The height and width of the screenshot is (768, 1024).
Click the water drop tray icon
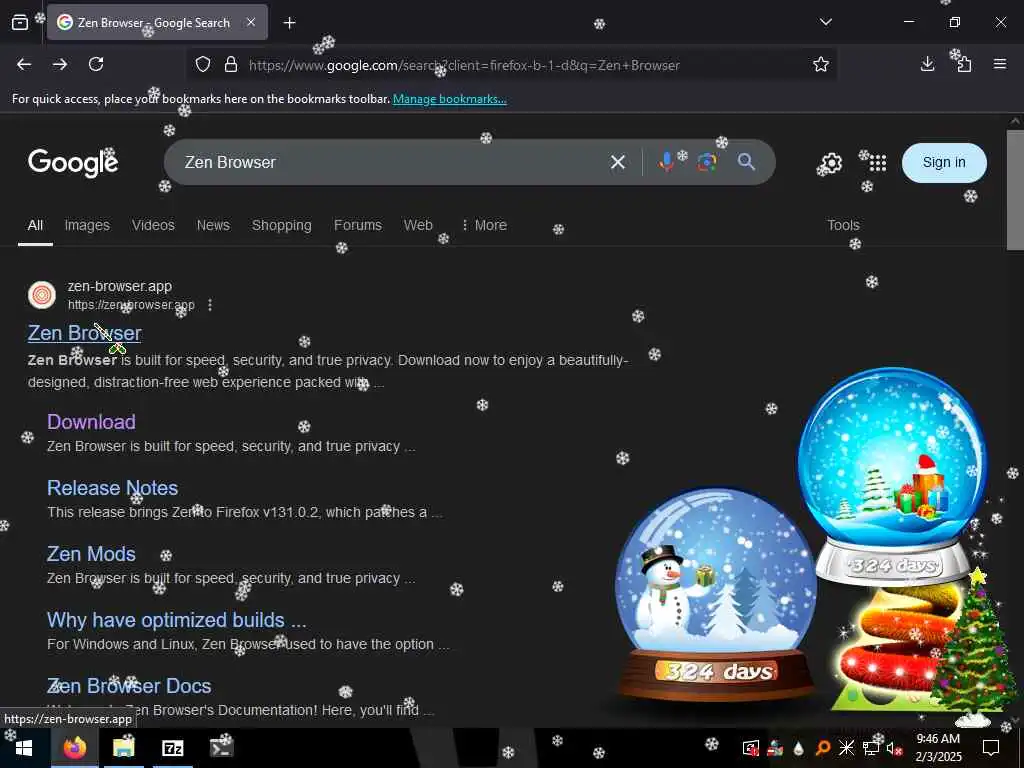click(x=798, y=748)
